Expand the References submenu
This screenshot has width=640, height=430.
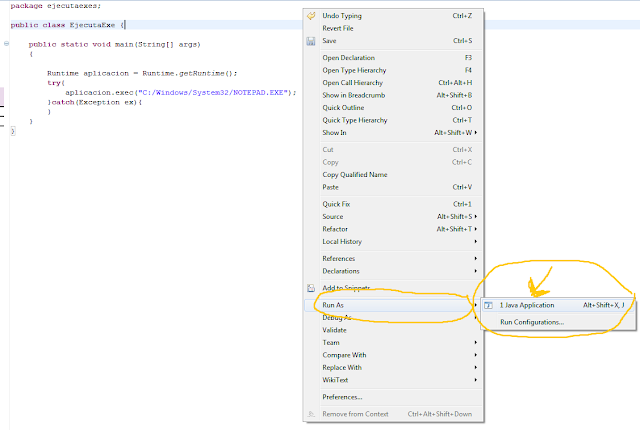point(393,258)
